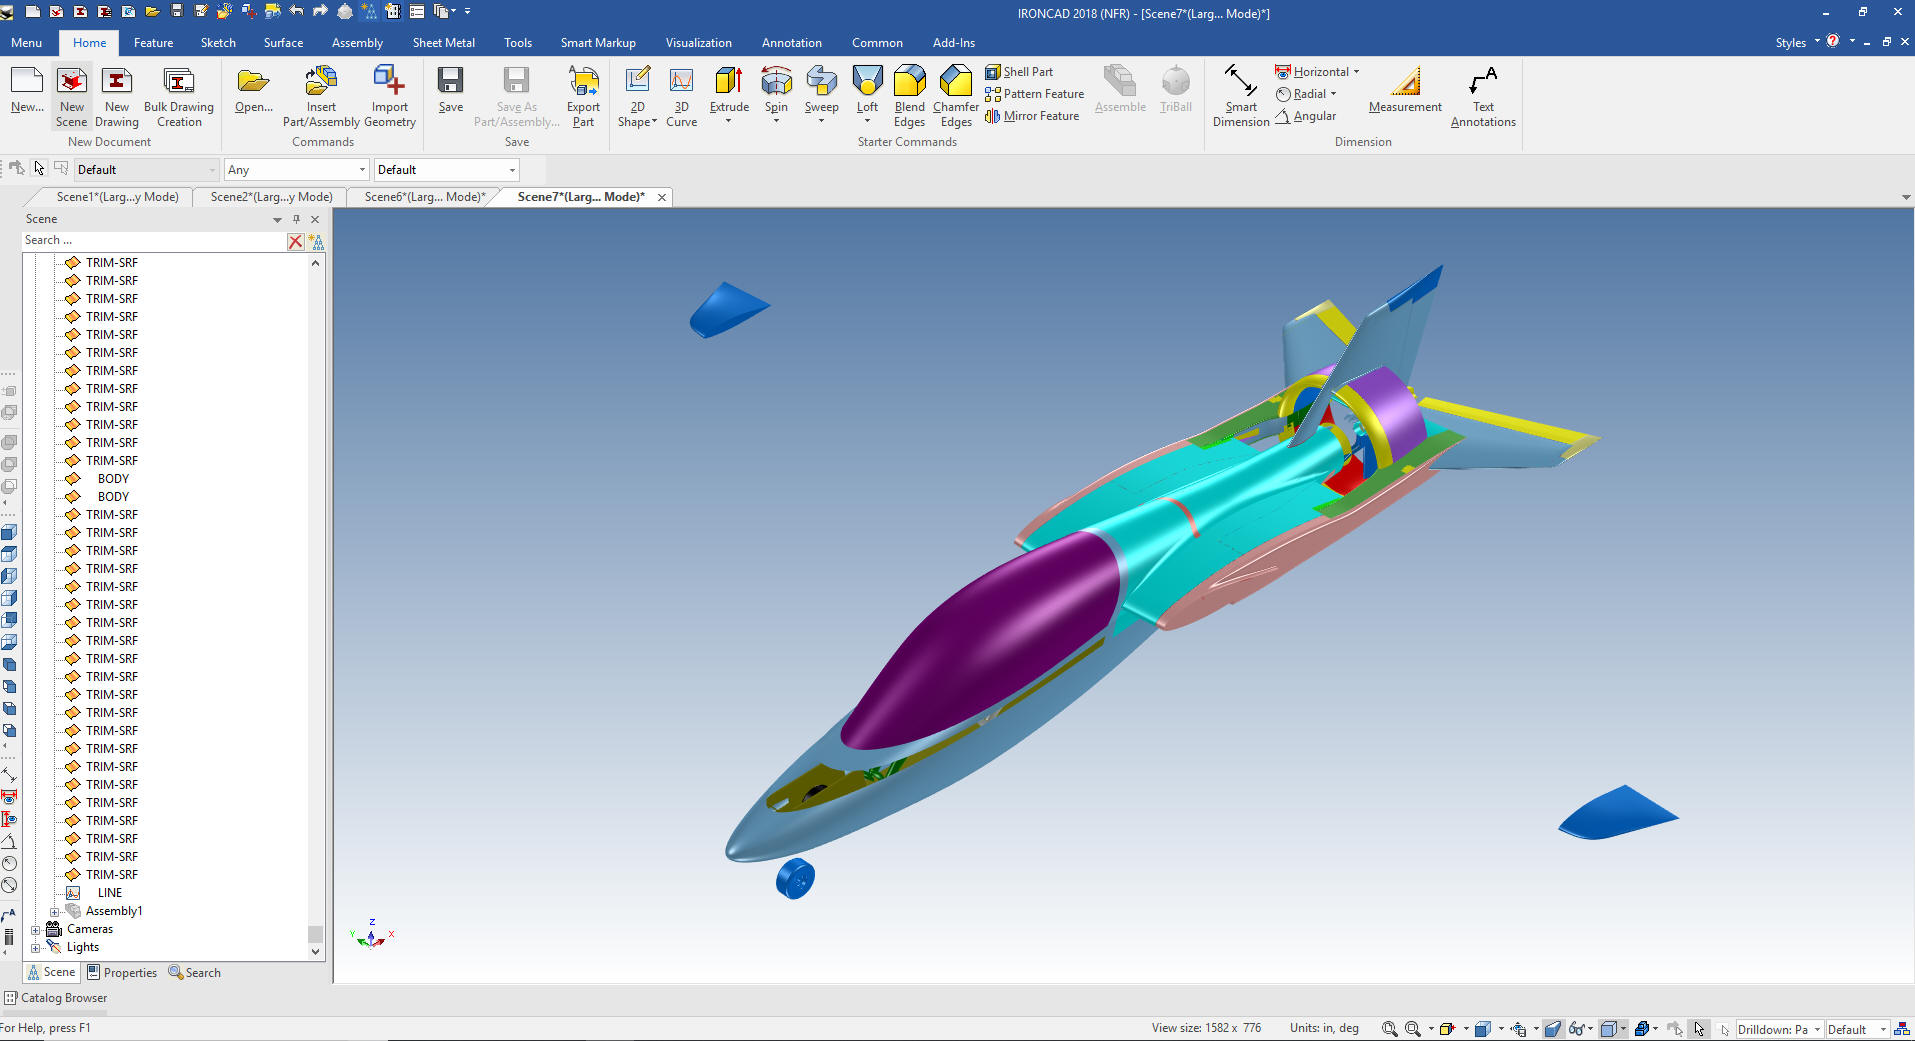Viewport: 1915px width, 1041px height.
Task: Click the Export Part icon
Action: pos(583,82)
